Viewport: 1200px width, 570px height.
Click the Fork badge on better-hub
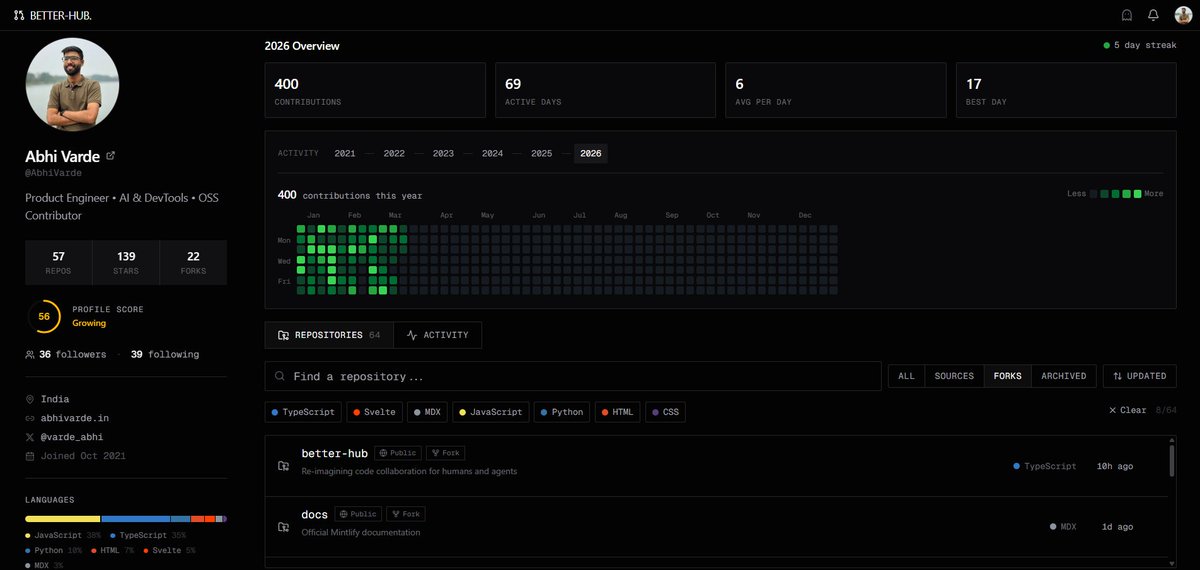tap(445, 453)
